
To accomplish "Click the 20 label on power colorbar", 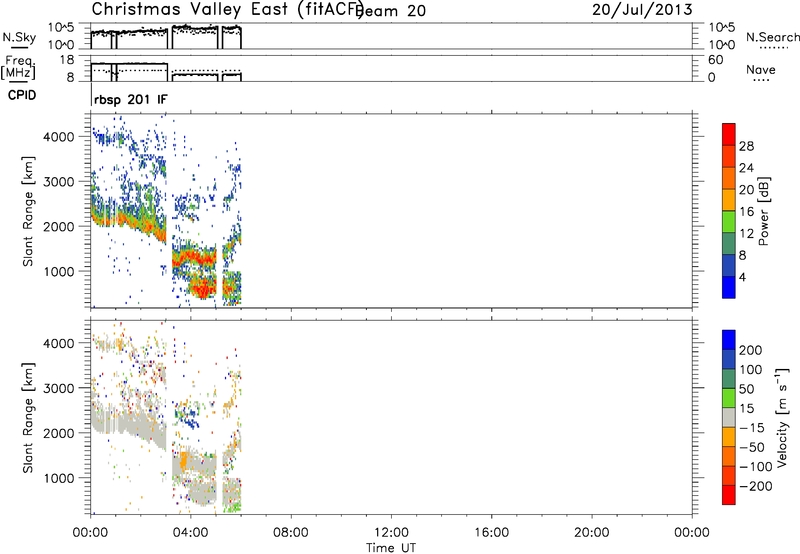I will (x=746, y=190).
